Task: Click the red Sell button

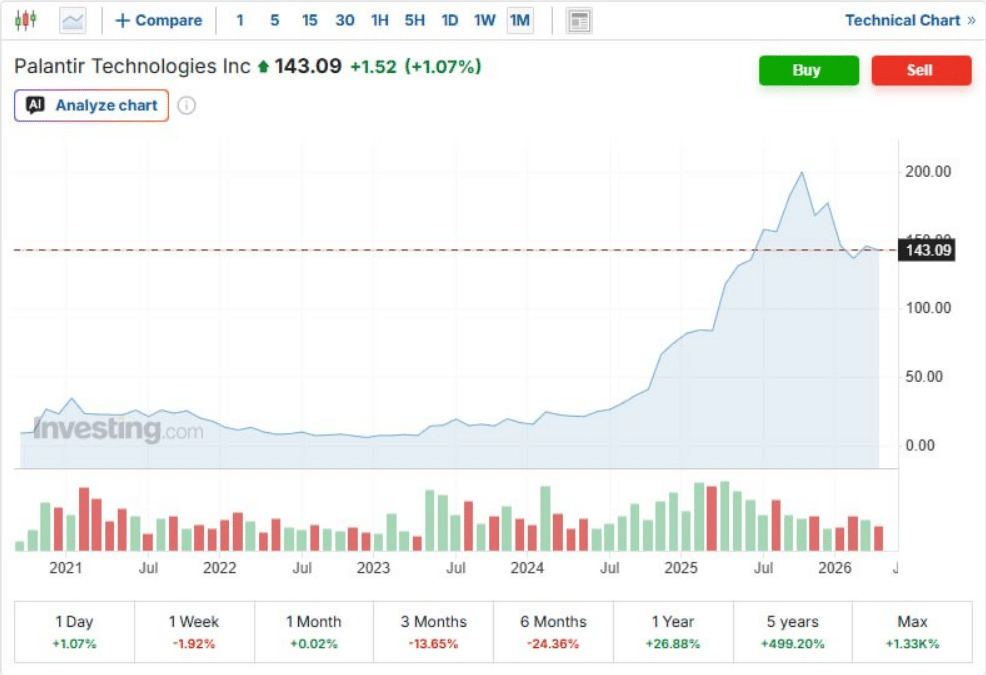Action: coord(921,70)
